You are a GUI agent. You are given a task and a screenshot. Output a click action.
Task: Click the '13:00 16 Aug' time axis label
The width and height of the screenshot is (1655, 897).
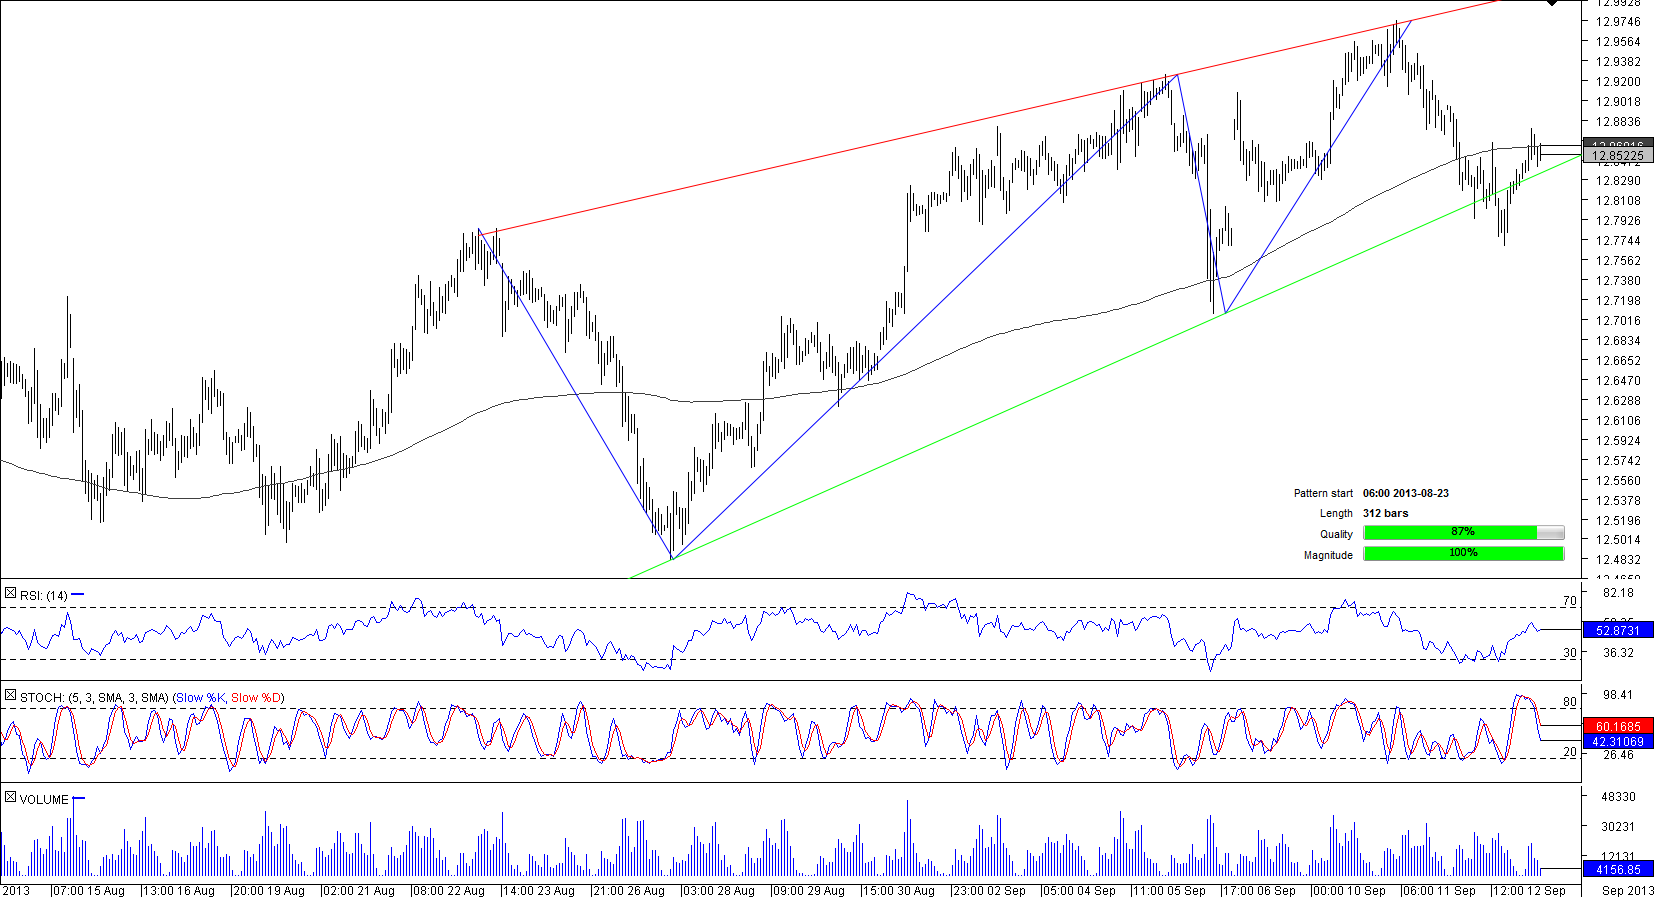[178, 890]
